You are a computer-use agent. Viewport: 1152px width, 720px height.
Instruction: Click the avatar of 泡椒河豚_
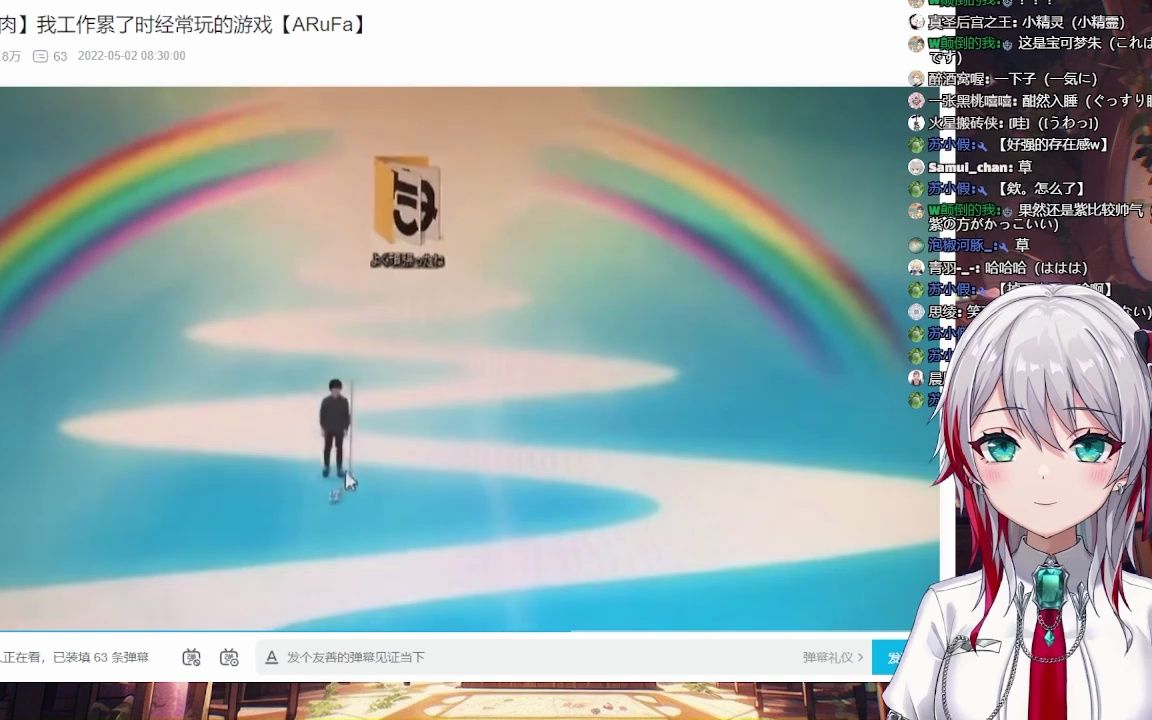click(916, 245)
